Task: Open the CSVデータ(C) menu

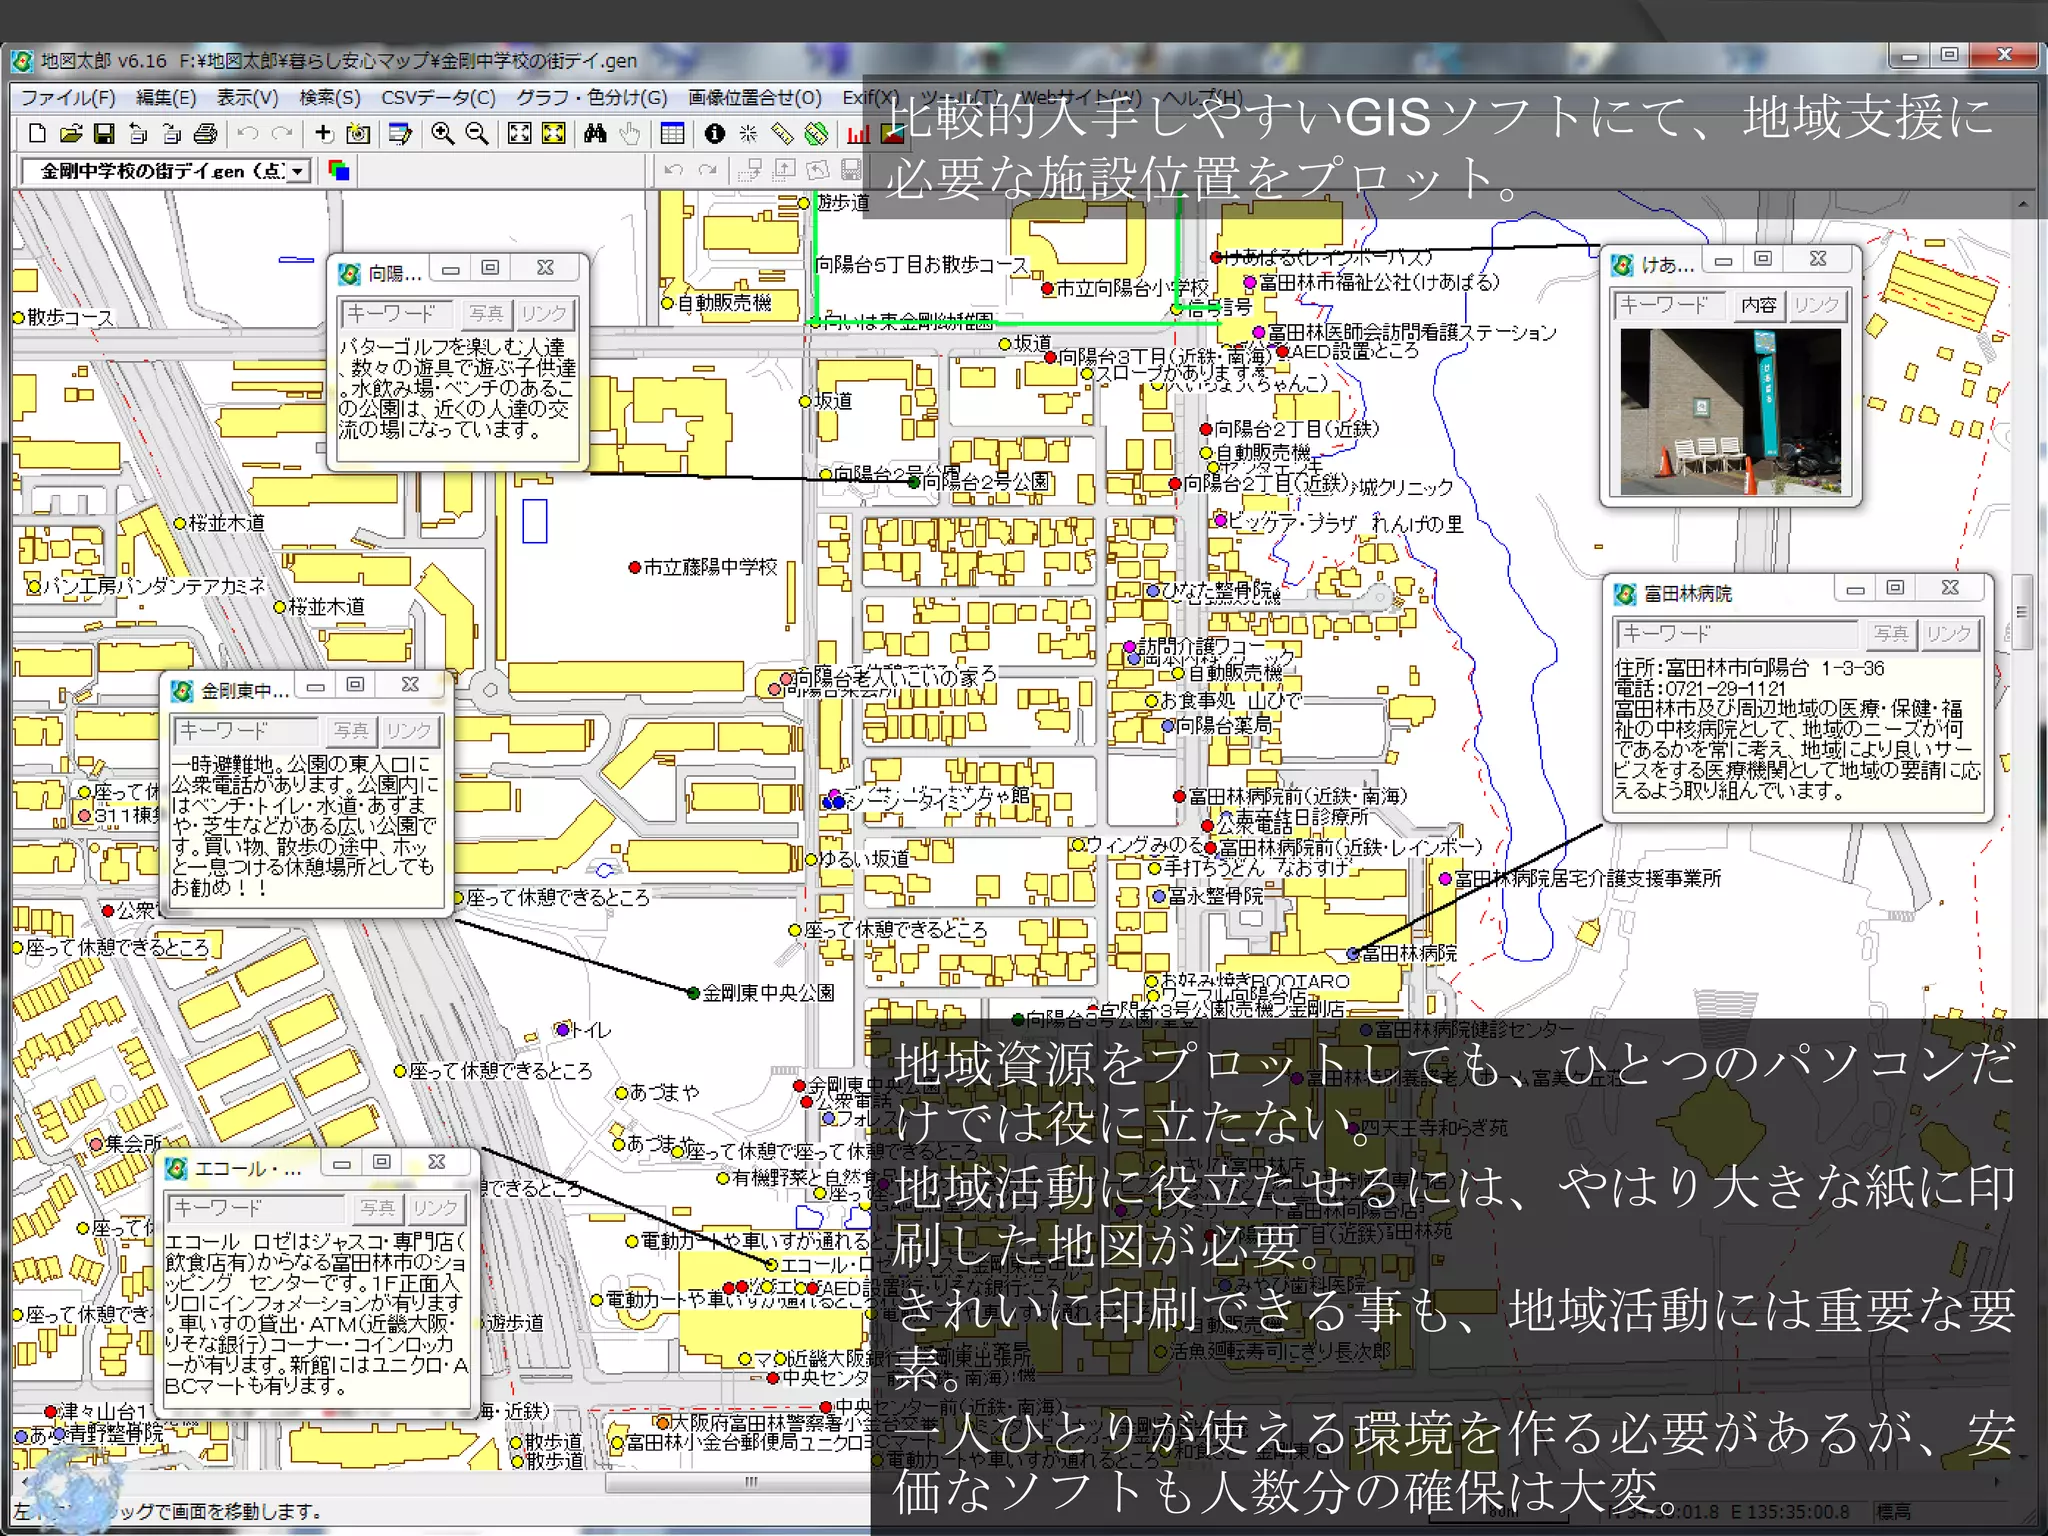Action: pyautogui.click(x=438, y=97)
